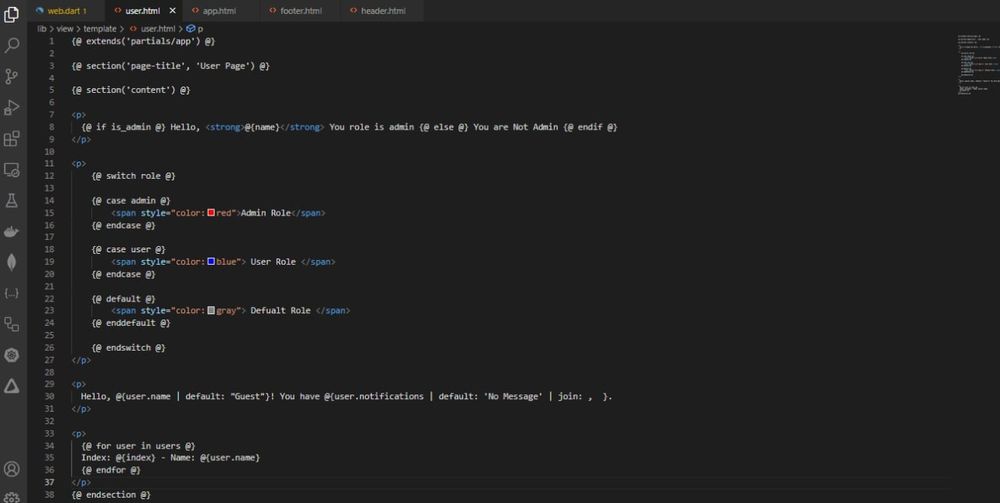Screen dimensions: 1000x503
Task: Click the 'Admin Role' span text
Action: 266,213
